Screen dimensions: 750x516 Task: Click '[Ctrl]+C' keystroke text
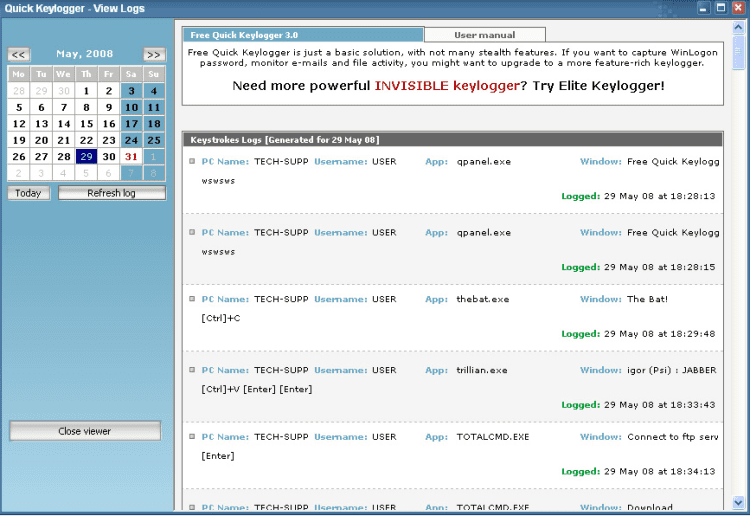[x=221, y=318]
